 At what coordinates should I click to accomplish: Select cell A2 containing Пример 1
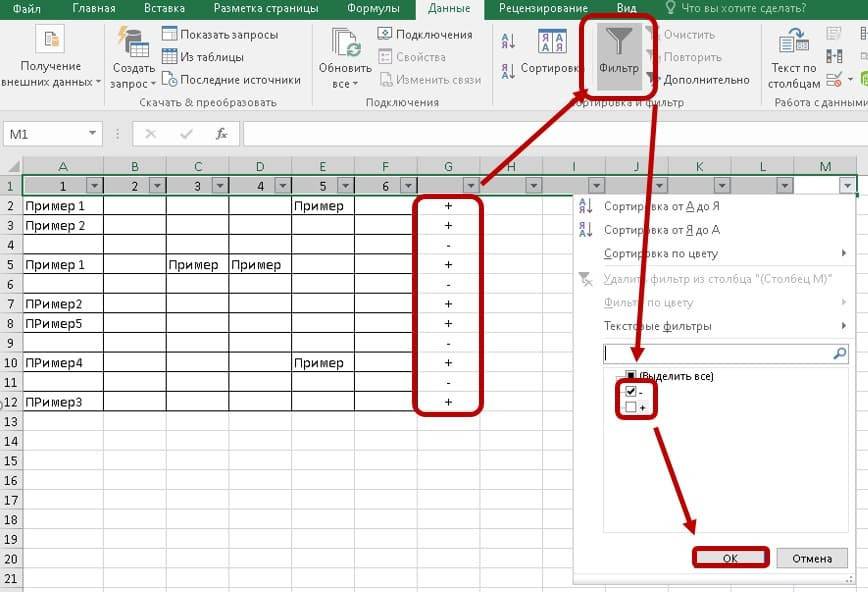coord(63,205)
